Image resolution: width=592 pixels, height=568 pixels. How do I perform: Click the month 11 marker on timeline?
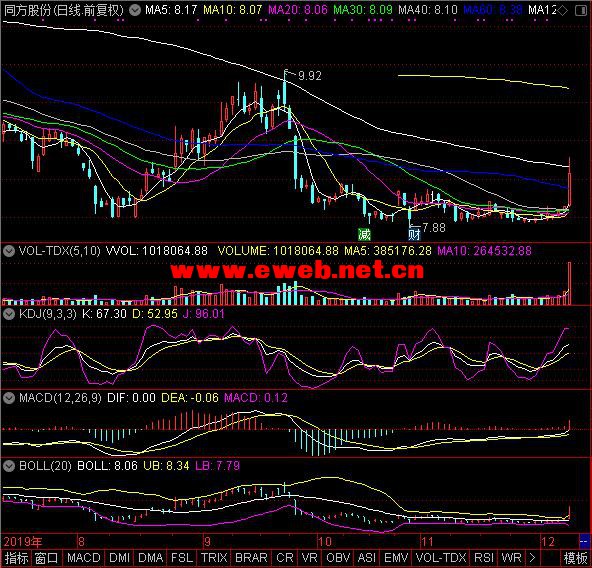(x=427, y=542)
